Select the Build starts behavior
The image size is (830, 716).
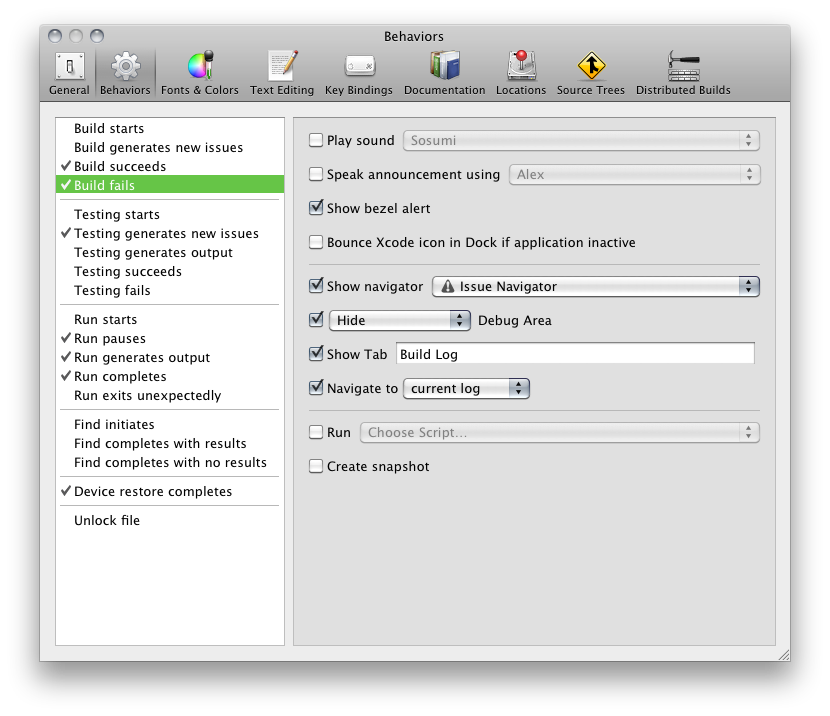pyautogui.click(x=170, y=129)
